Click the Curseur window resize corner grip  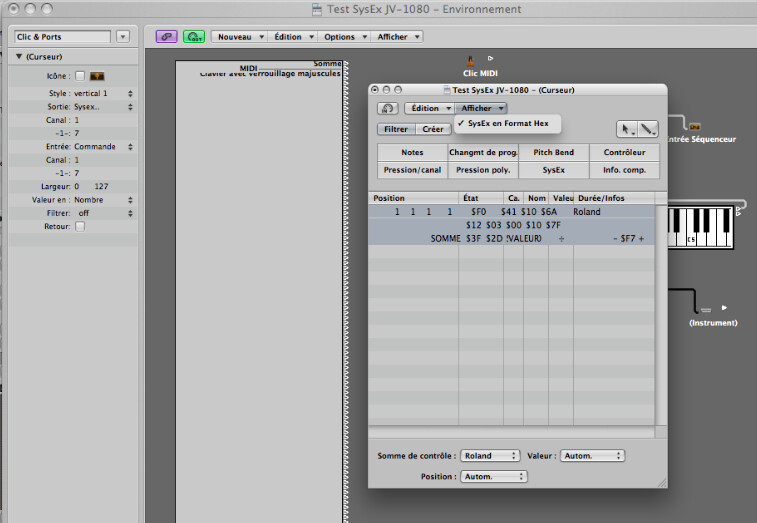tap(662, 482)
